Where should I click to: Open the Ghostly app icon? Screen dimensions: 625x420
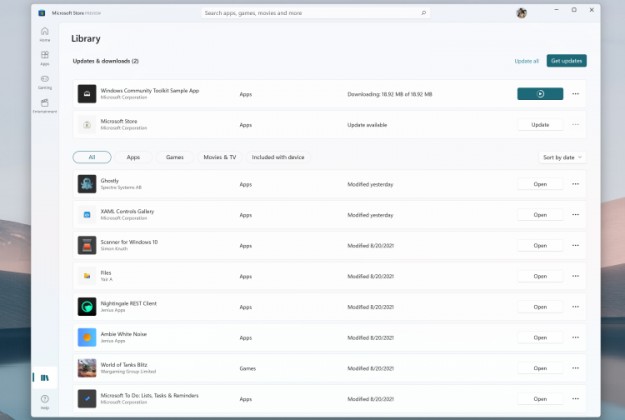[x=87, y=184]
